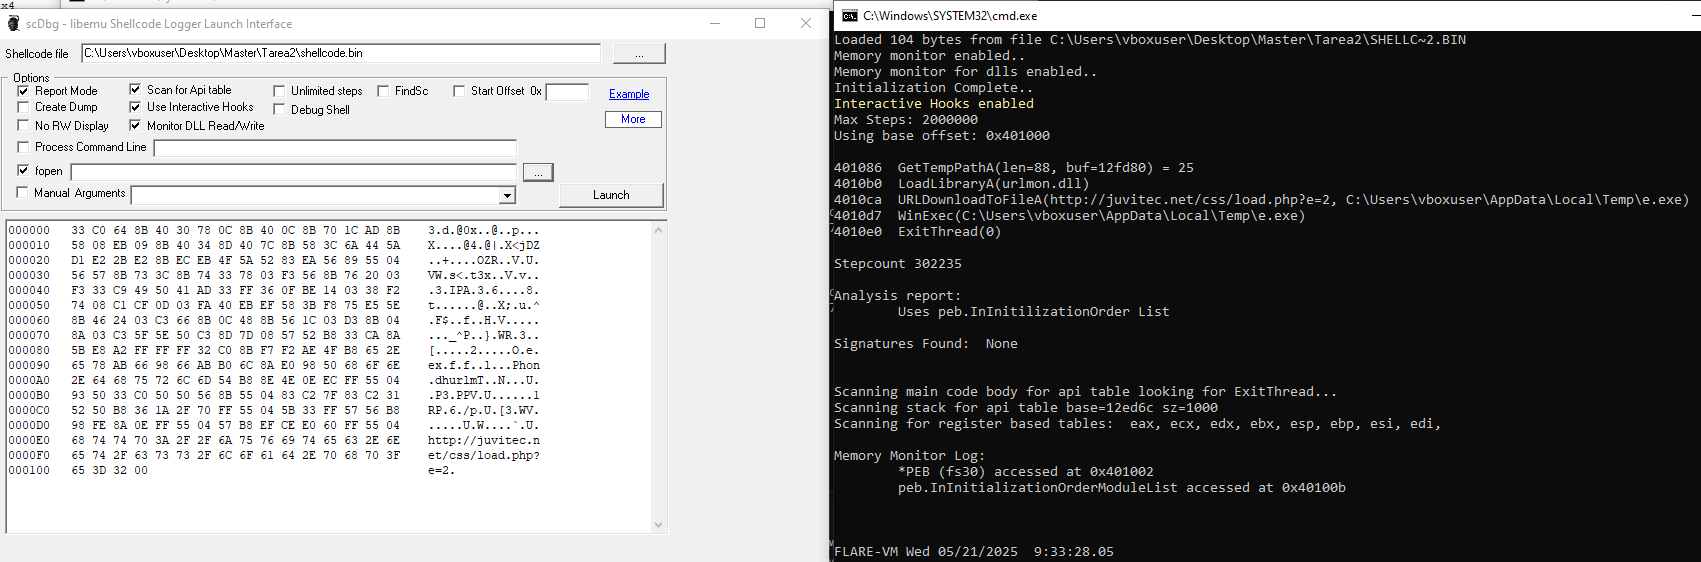
Task: Click the URLDownloadToFileA line in cmd
Action: (x=1262, y=200)
